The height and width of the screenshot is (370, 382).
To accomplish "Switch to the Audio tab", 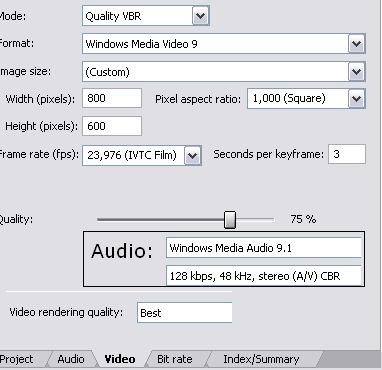I will (71, 359).
